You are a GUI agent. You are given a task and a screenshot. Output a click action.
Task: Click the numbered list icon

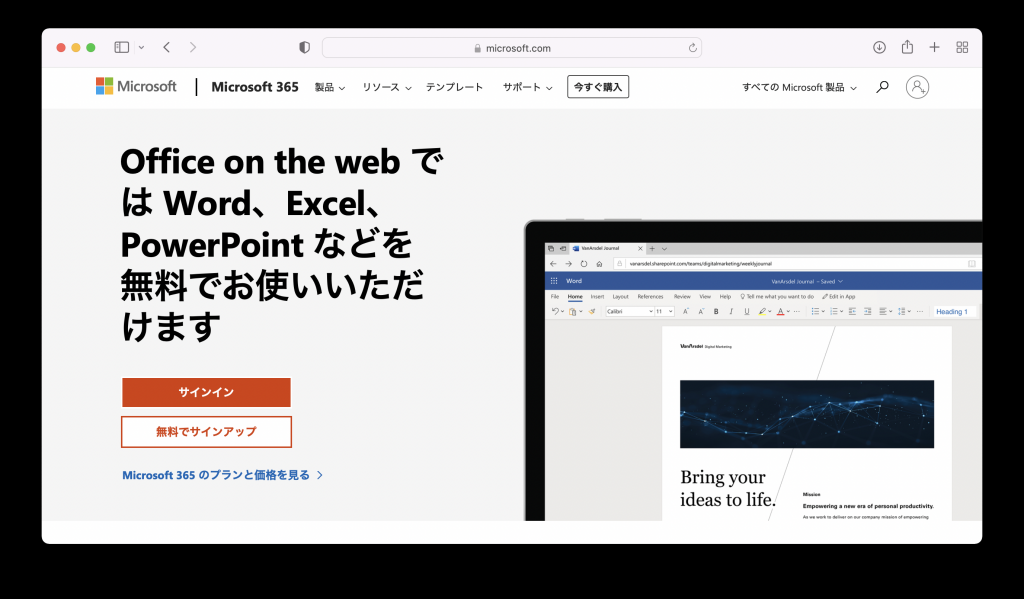(836, 311)
